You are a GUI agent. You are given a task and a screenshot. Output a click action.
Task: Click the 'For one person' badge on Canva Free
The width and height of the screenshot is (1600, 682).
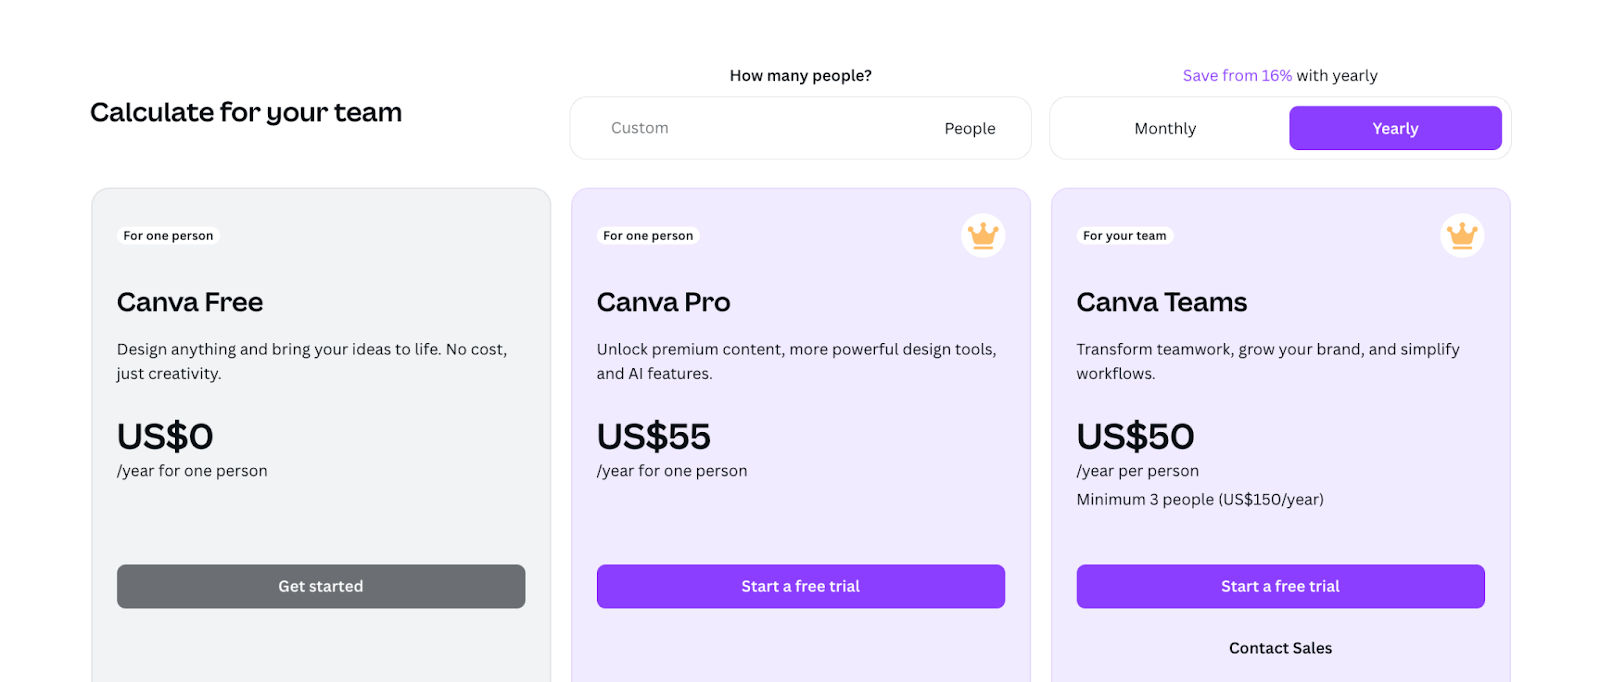[167, 235]
